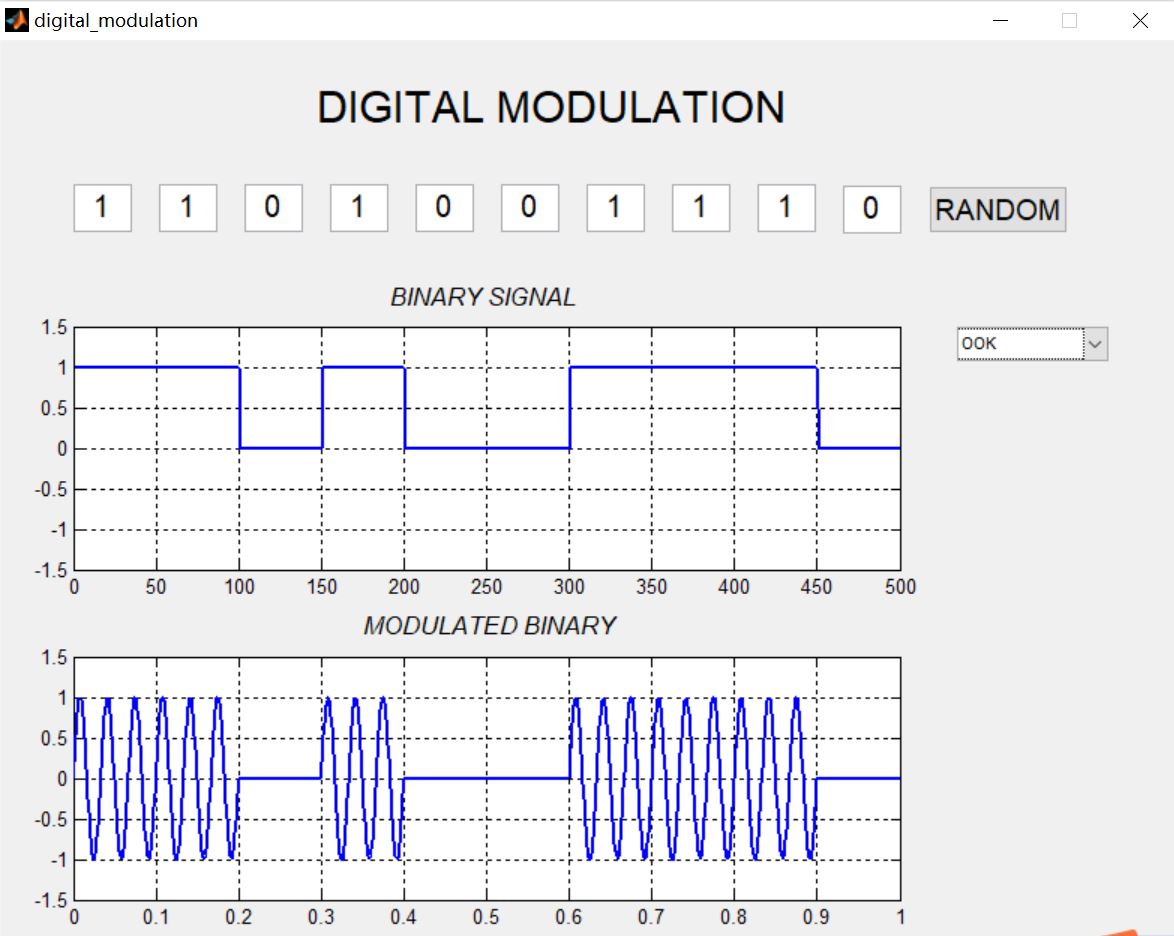Minimize the digital_modulation window

pyautogui.click(x=1000, y=20)
